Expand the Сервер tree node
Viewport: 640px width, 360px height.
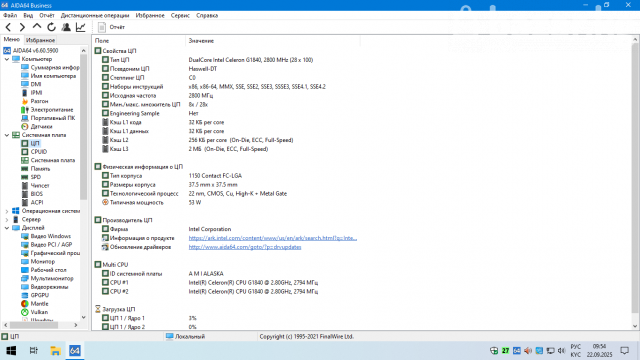(7, 220)
